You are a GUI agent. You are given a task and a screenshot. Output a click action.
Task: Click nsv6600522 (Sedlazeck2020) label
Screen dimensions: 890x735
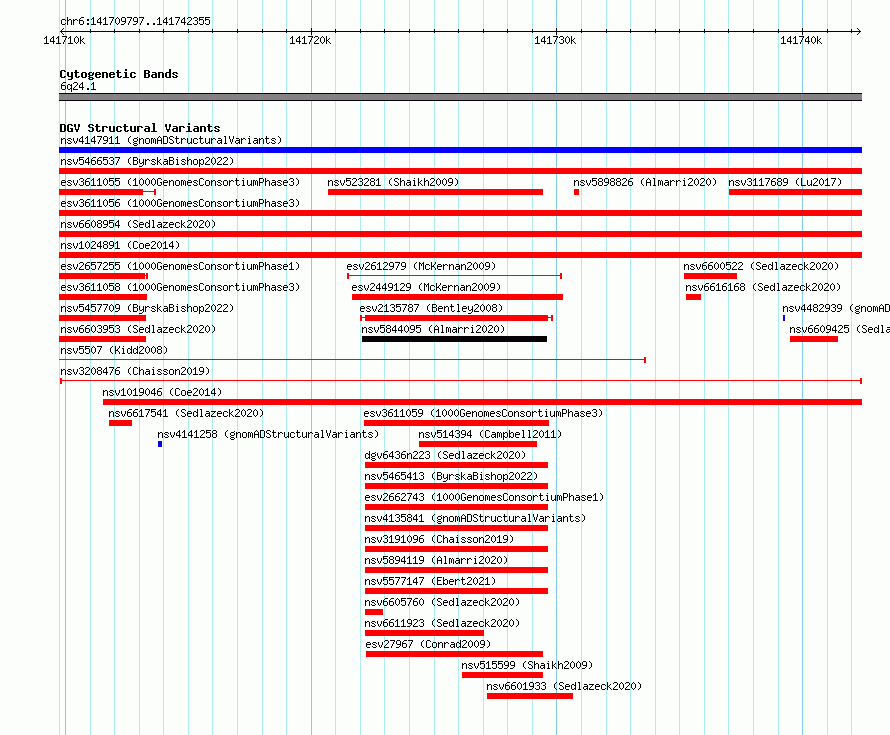(x=761, y=266)
